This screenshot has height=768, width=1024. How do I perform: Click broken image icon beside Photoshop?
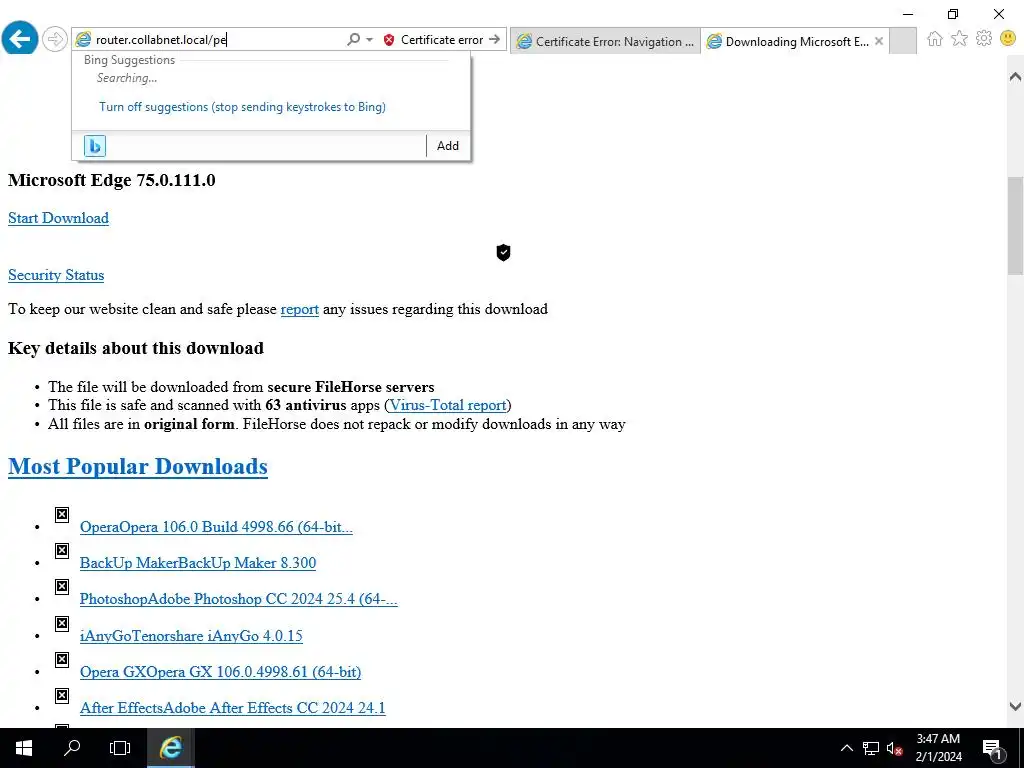62,586
